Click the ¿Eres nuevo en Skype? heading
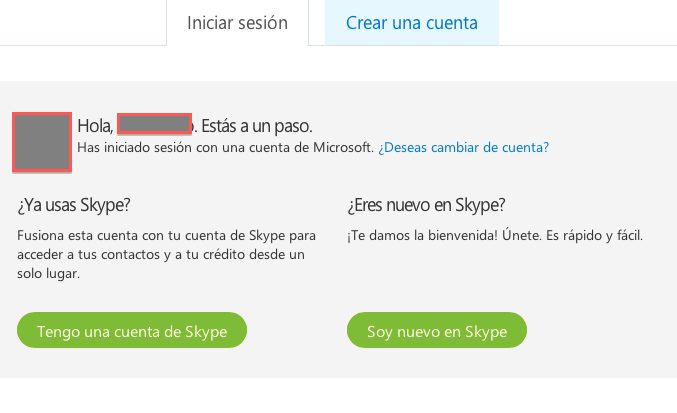This screenshot has width=677, height=413. (426, 205)
